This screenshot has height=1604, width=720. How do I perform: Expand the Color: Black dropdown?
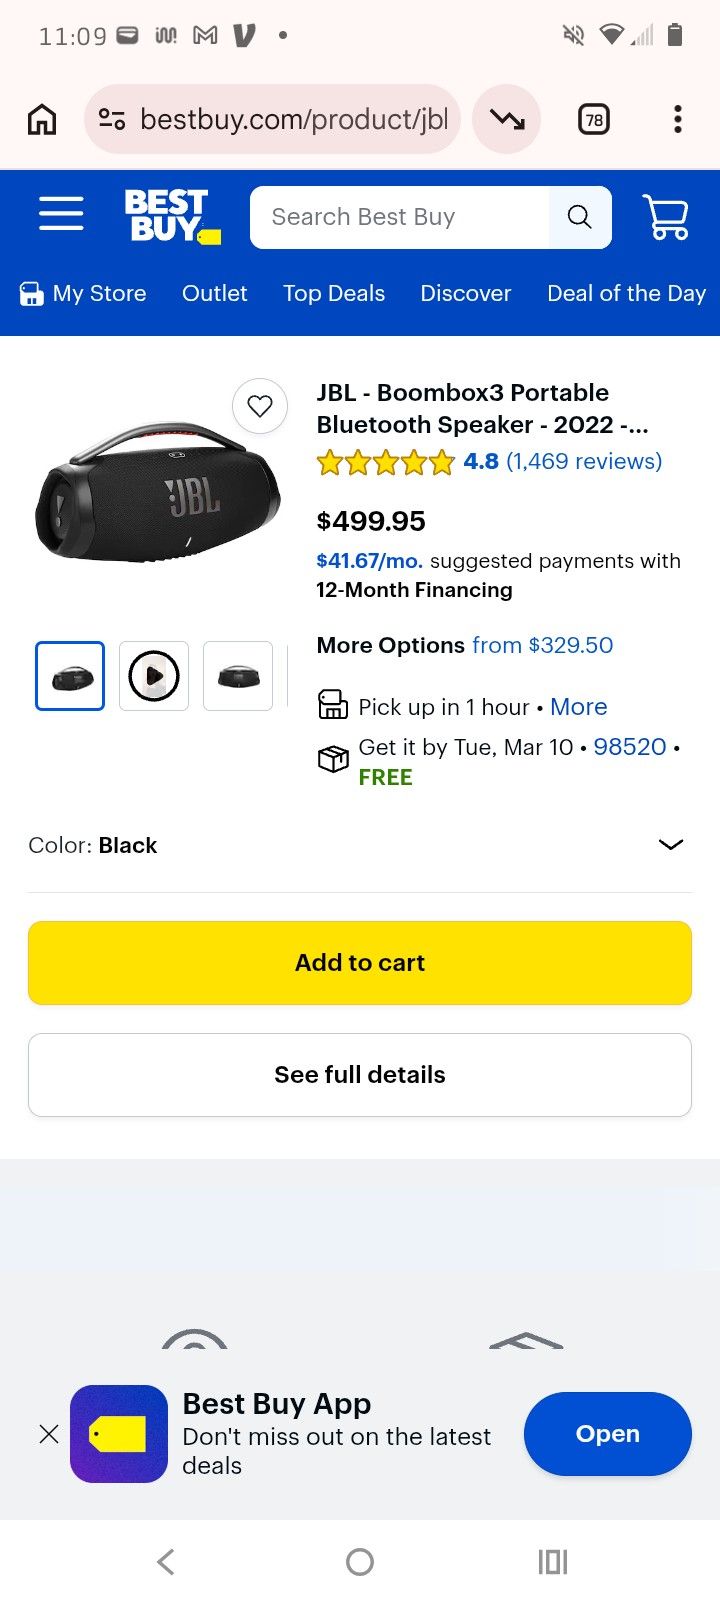(670, 845)
